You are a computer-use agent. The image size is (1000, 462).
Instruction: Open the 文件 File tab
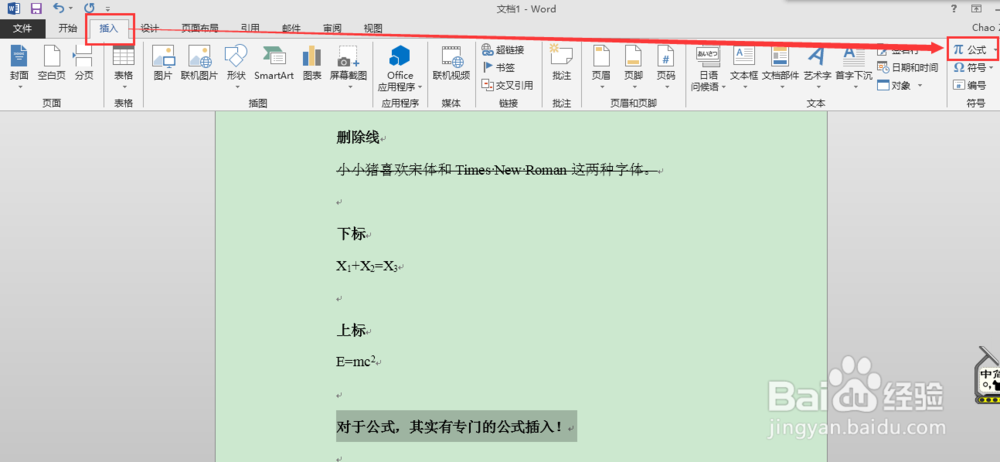(x=22, y=28)
